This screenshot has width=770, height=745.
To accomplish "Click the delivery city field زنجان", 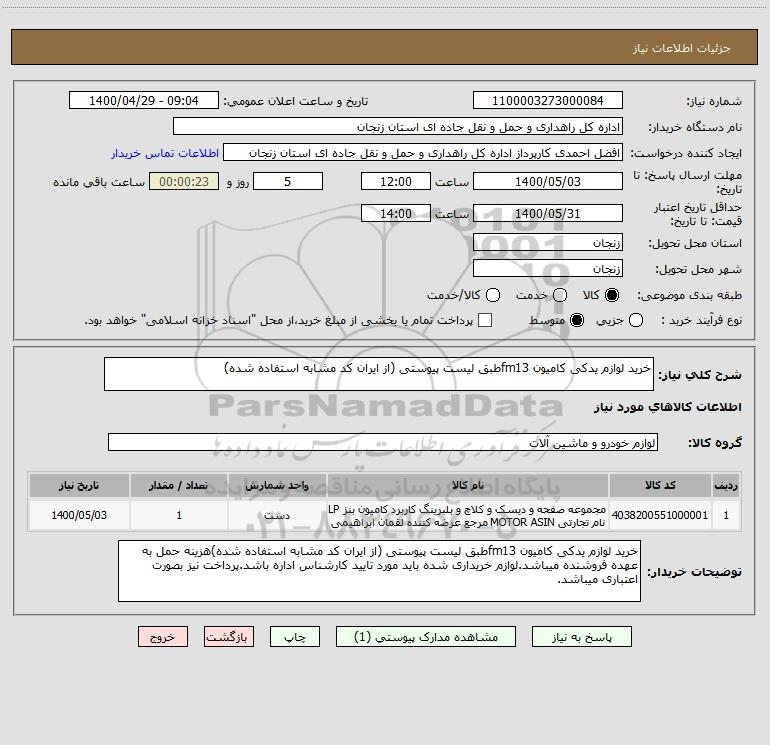I will point(548,268).
